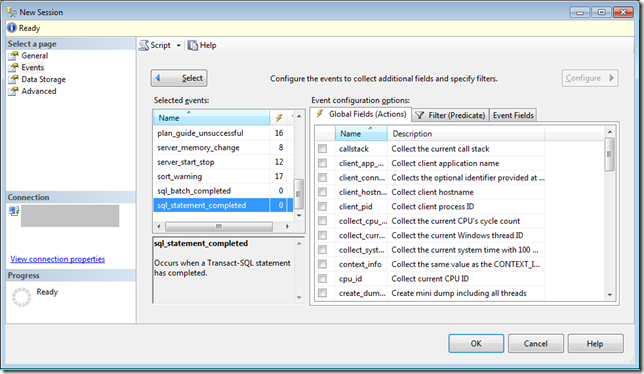The image size is (644, 374).
Task: Switch to the Event Fields tab
Action: 513,115
